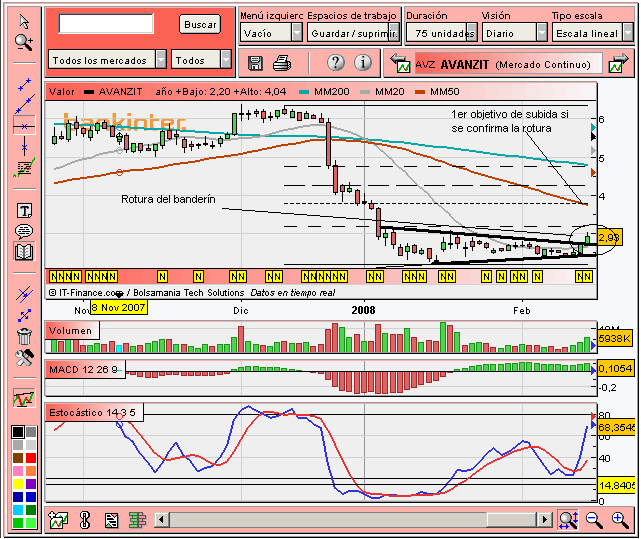Screen dimensions: 641x539
Task: Select the text T annotation tool
Action: click(24, 211)
